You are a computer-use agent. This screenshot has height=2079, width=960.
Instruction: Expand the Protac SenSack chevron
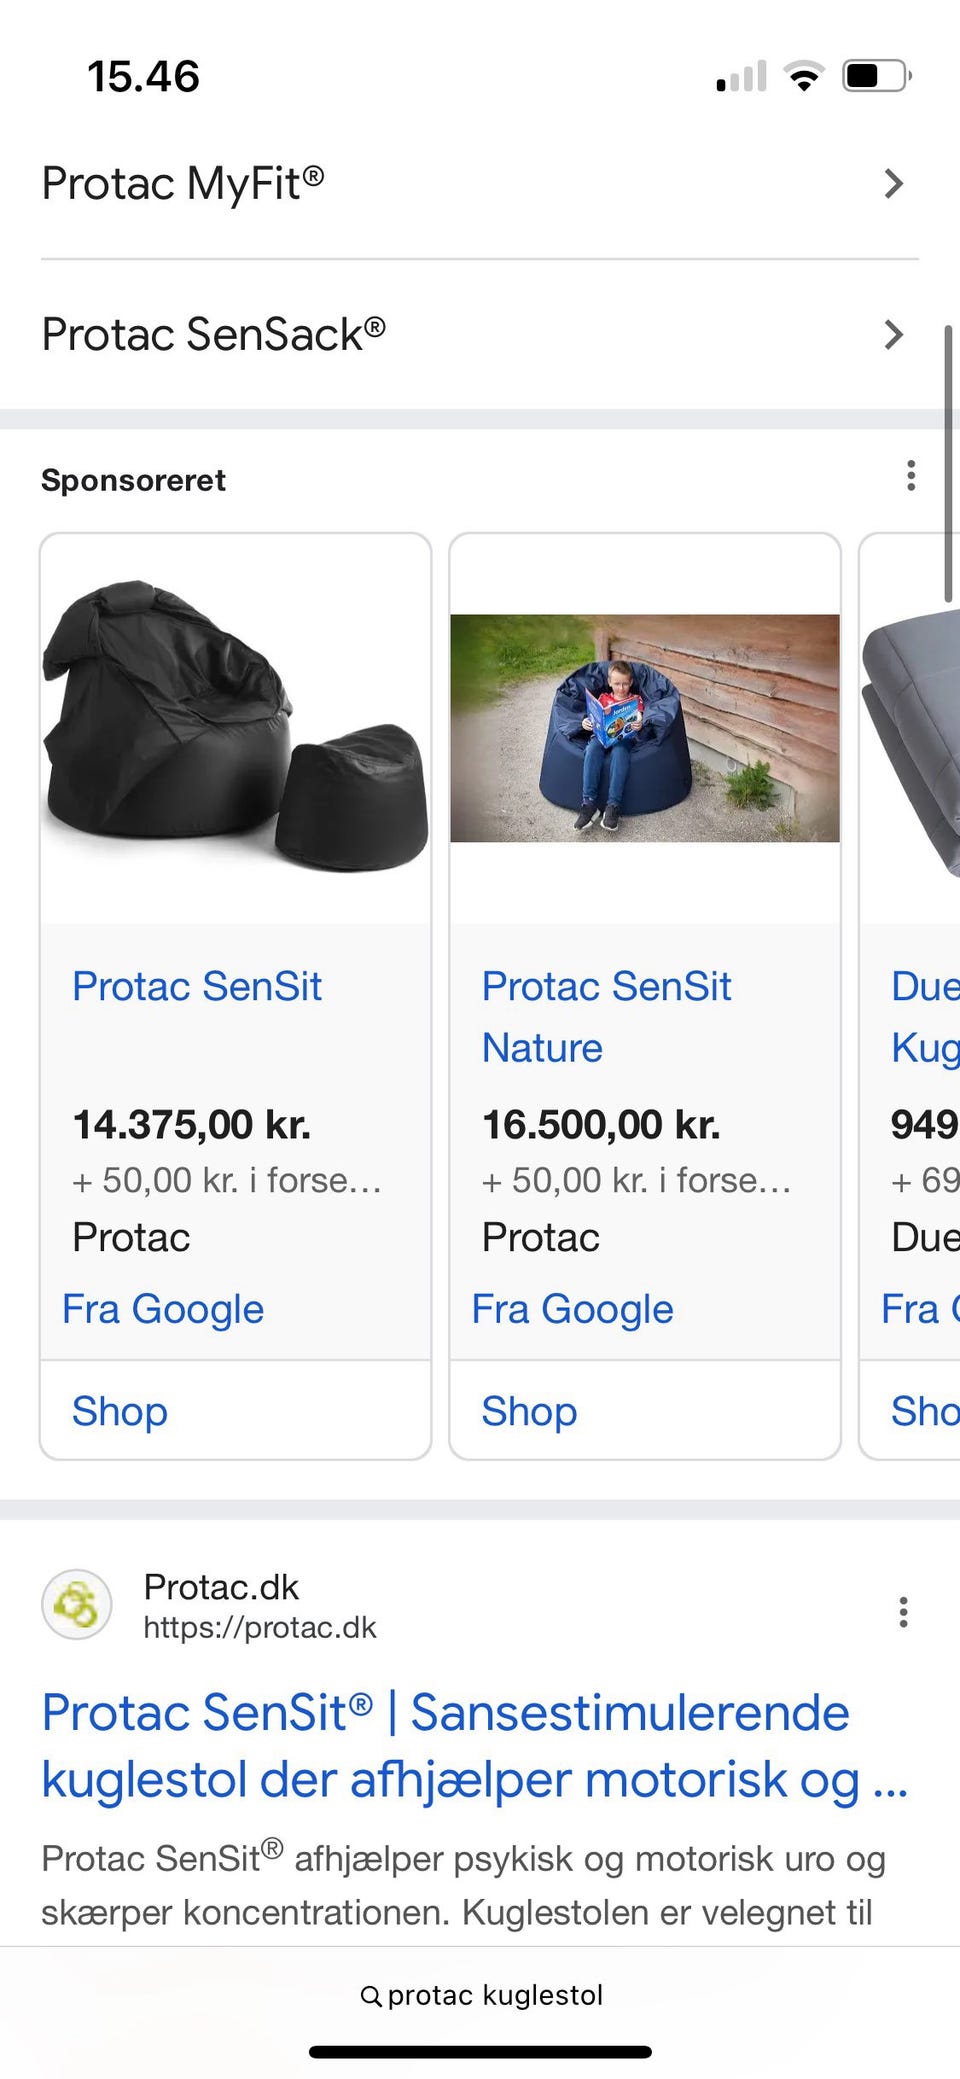click(893, 334)
